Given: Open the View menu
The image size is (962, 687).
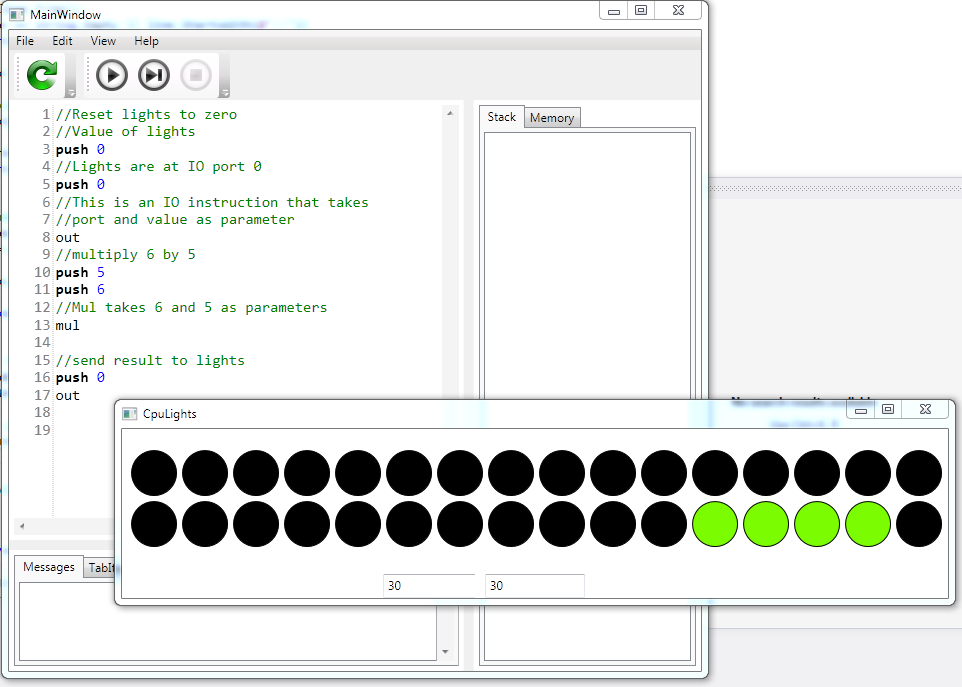Looking at the screenshot, I should tap(103, 40).
